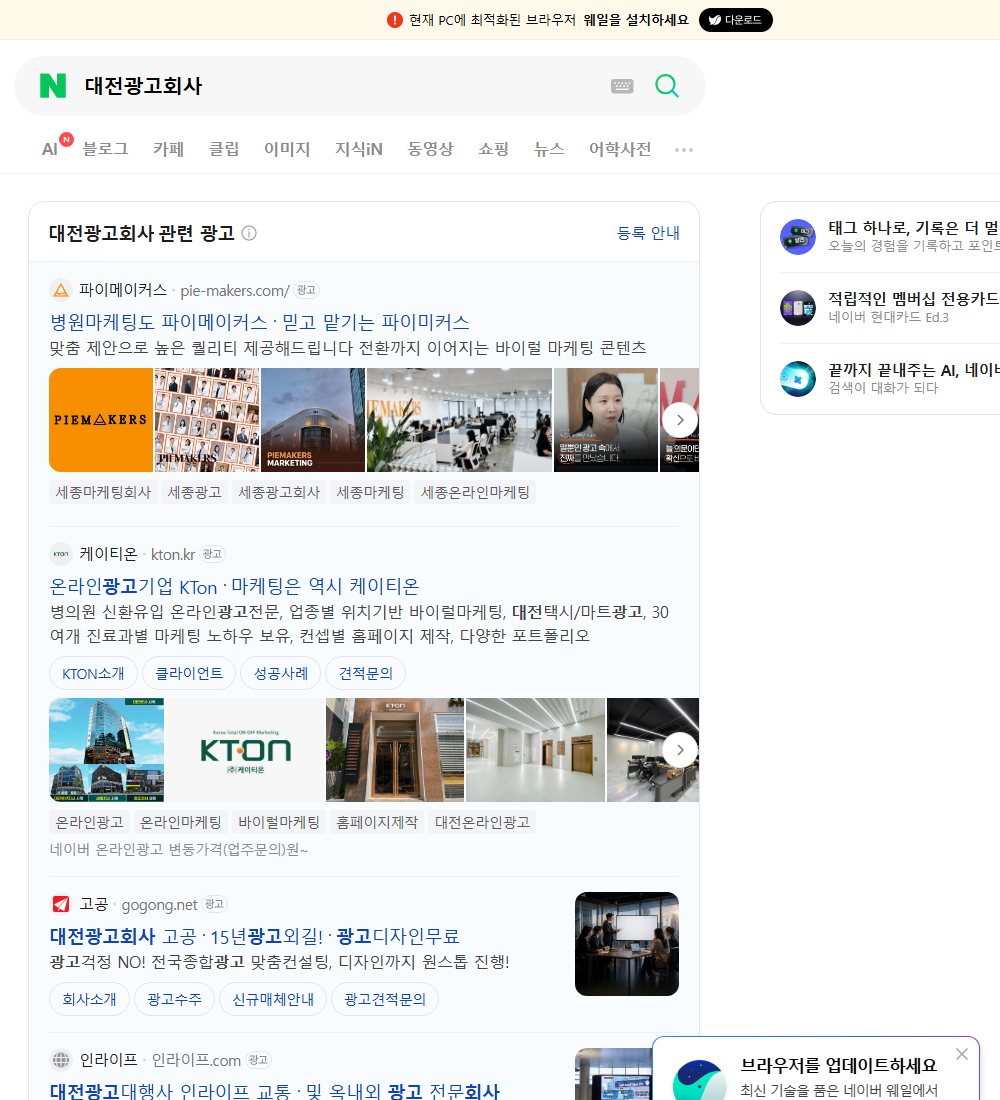Select the 홈페이지제작 keyword tag
This screenshot has height=1100, width=1000.
click(x=377, y=822)
